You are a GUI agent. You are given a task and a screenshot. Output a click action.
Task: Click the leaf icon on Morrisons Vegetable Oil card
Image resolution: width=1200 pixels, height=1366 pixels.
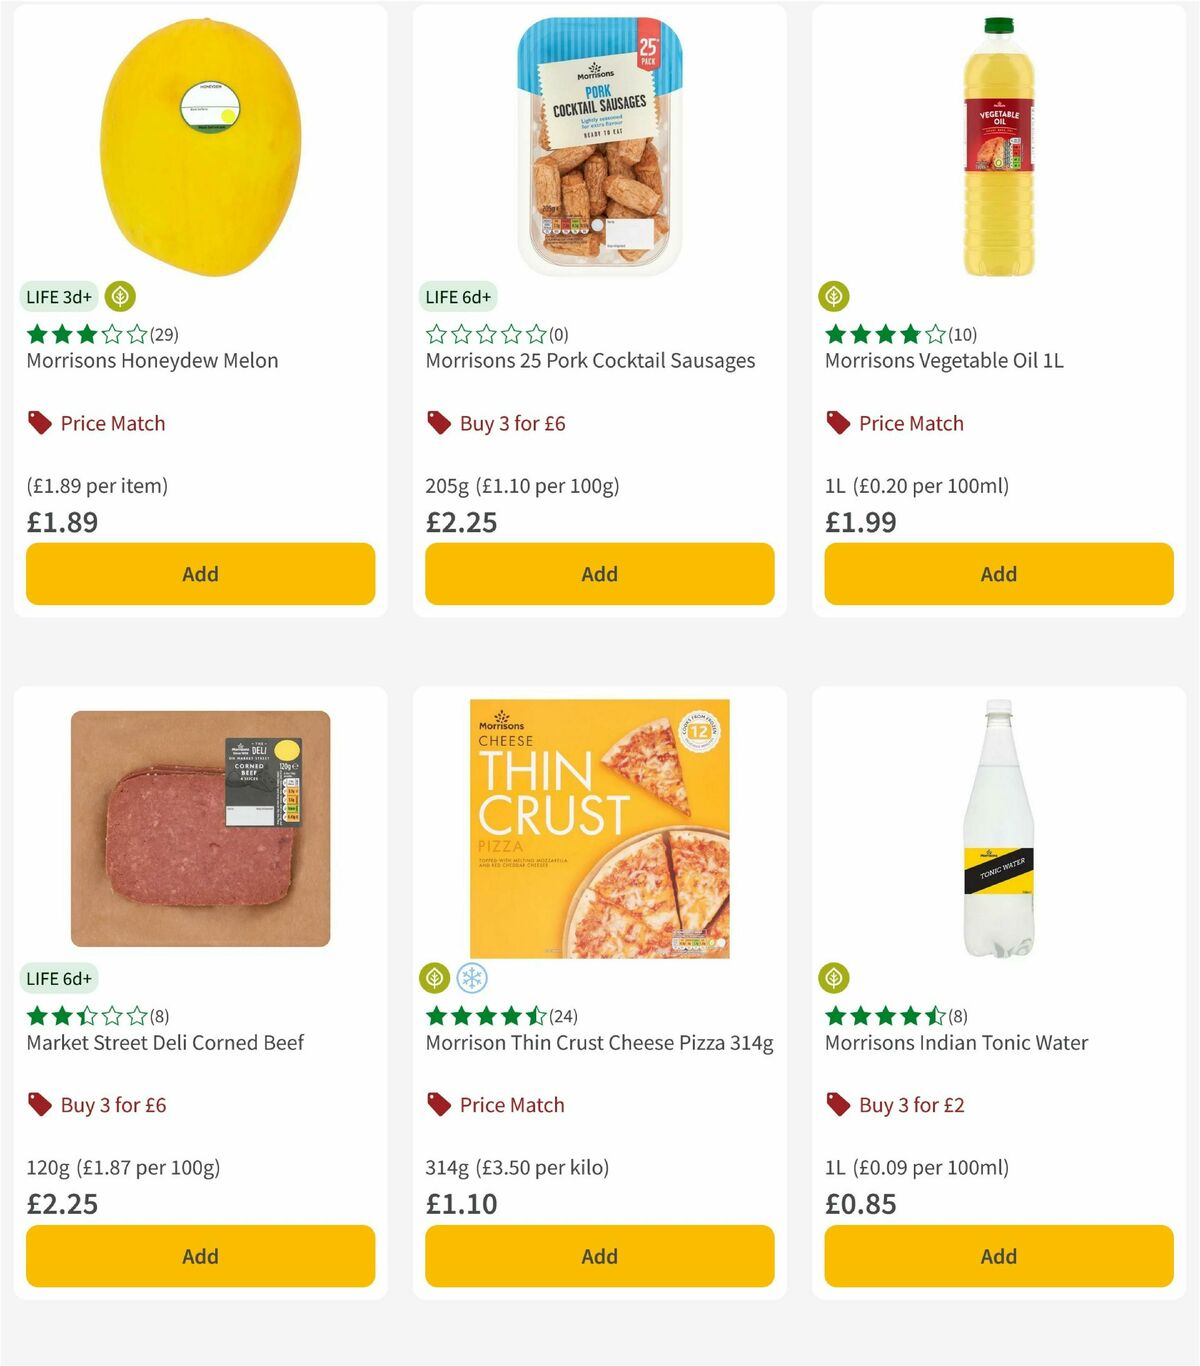(836, 296)
